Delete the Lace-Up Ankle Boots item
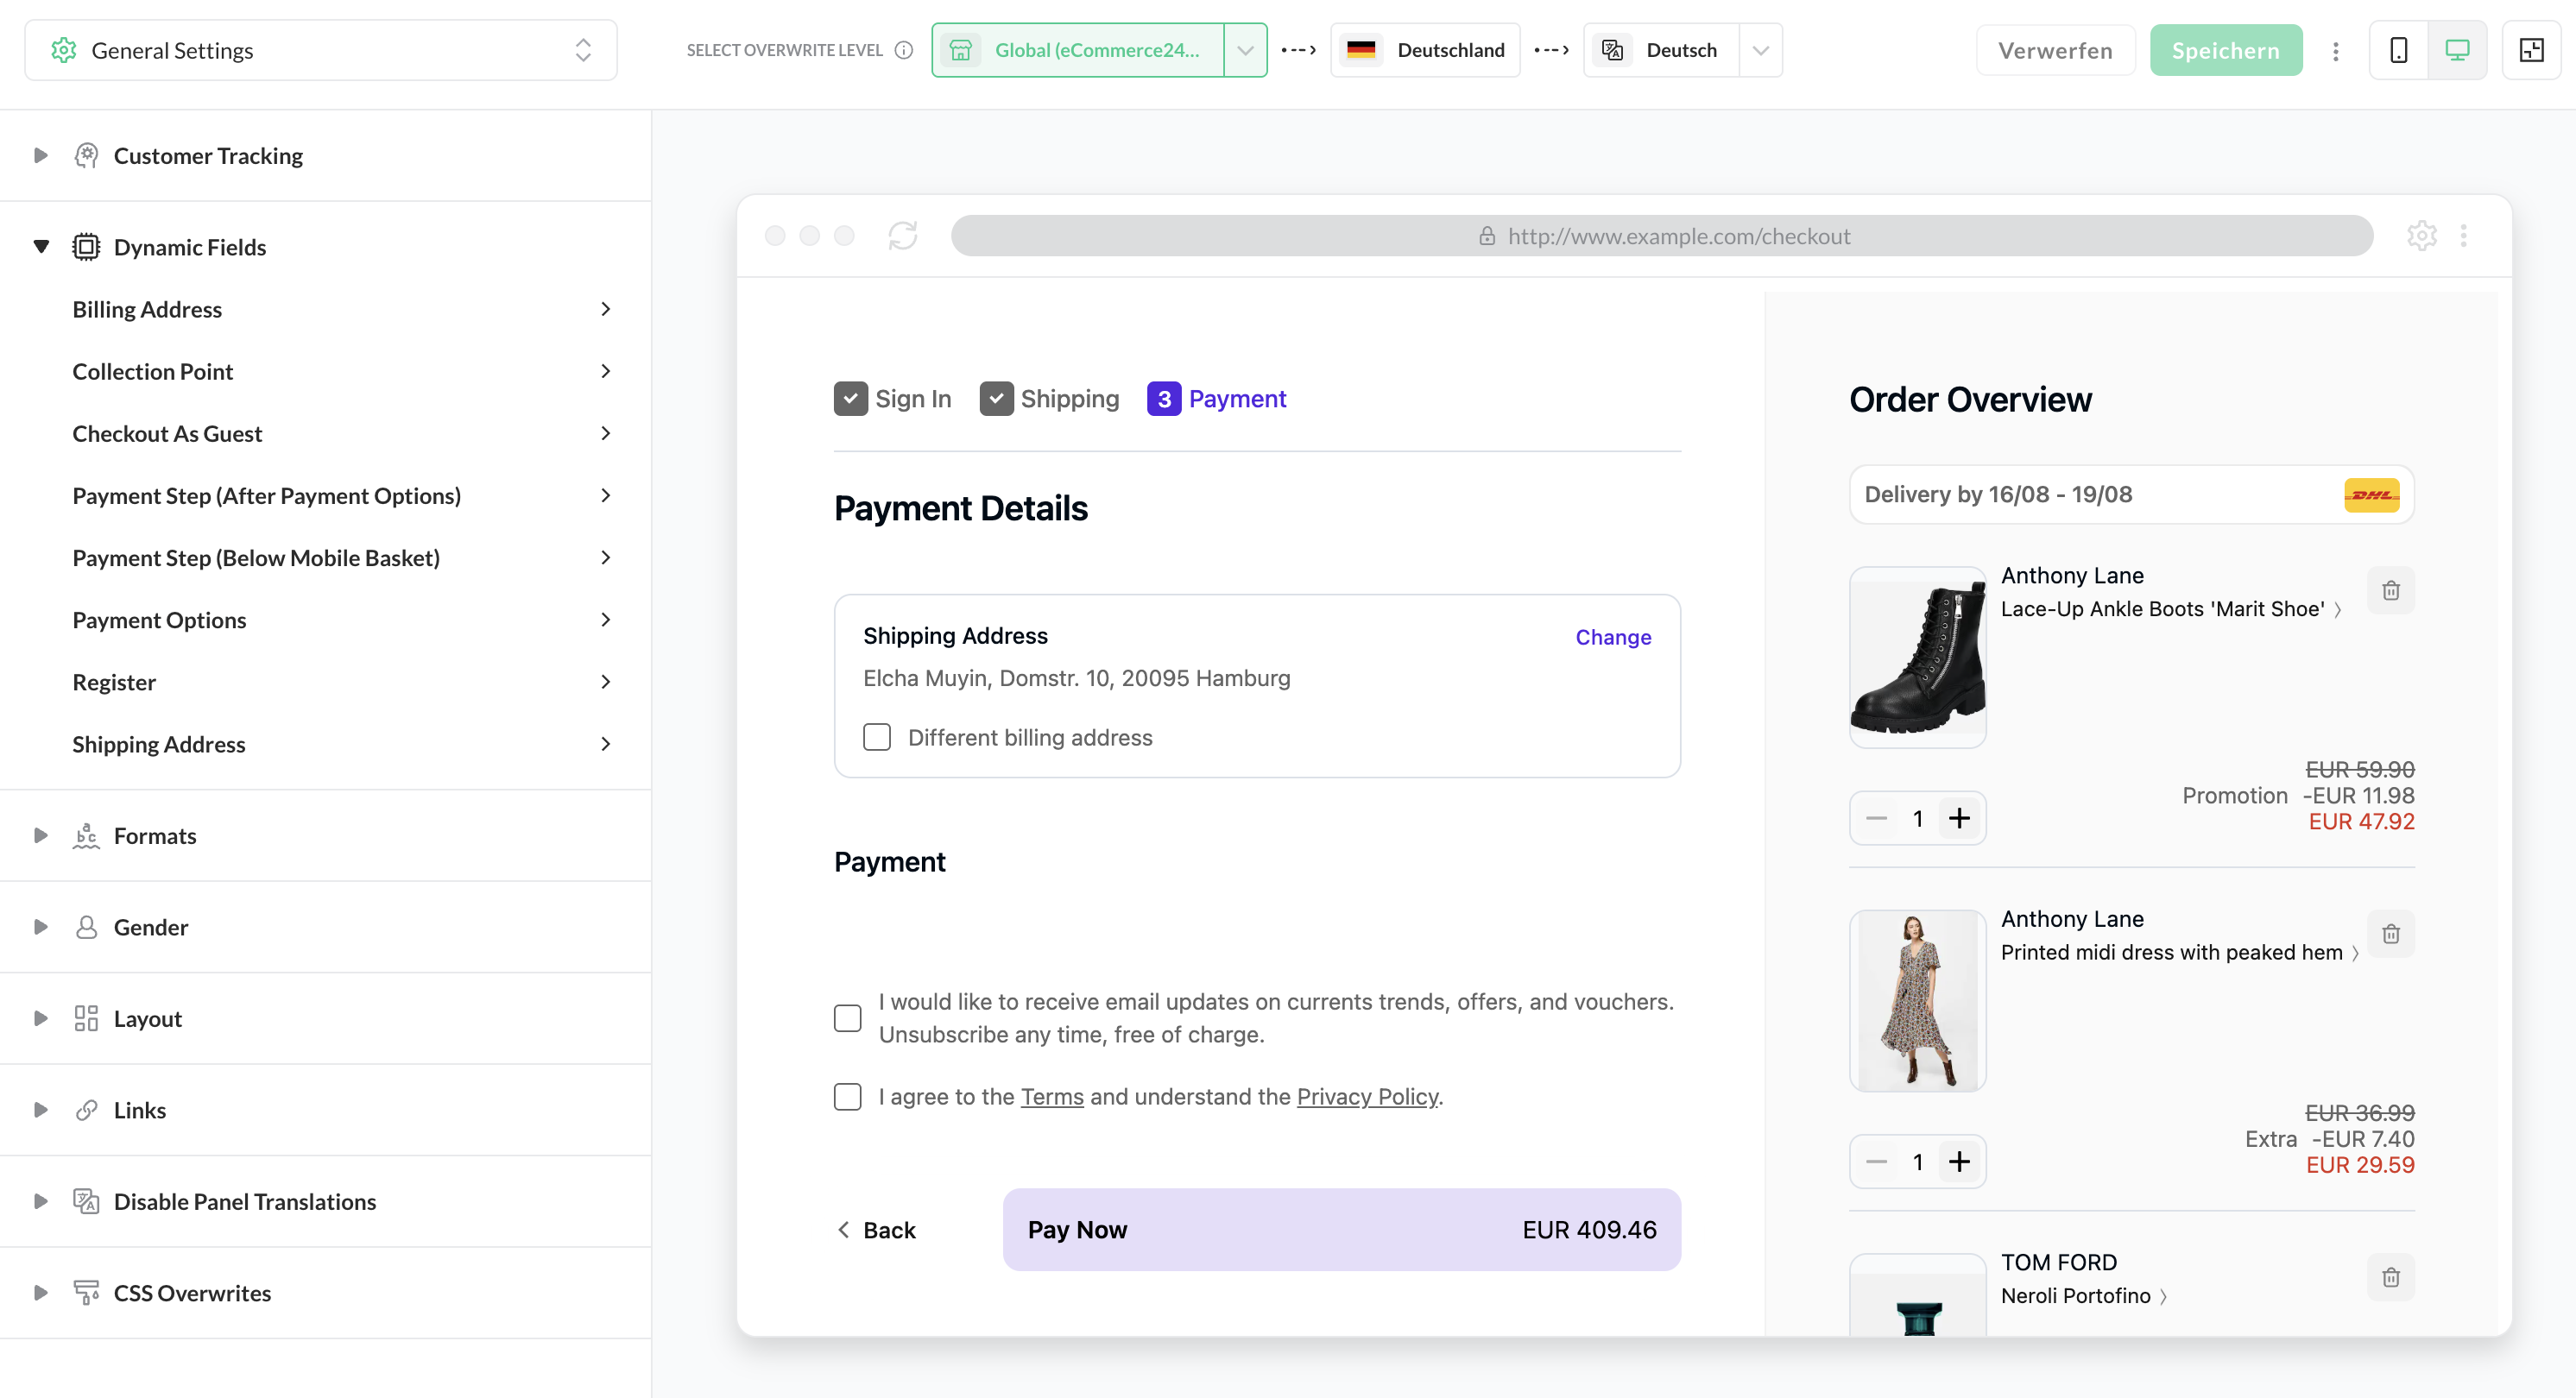The height and width of the screenshot is (1398, 2576). click(2390, 591)
